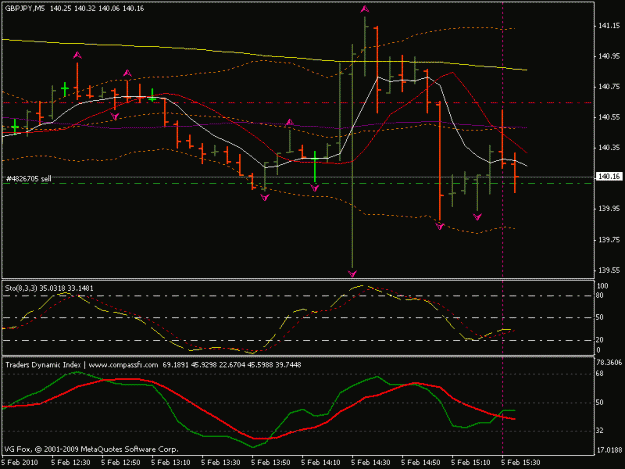Click the 141.15 price axis label
This screenshot has height=469, width=625.
click(609, 26)
